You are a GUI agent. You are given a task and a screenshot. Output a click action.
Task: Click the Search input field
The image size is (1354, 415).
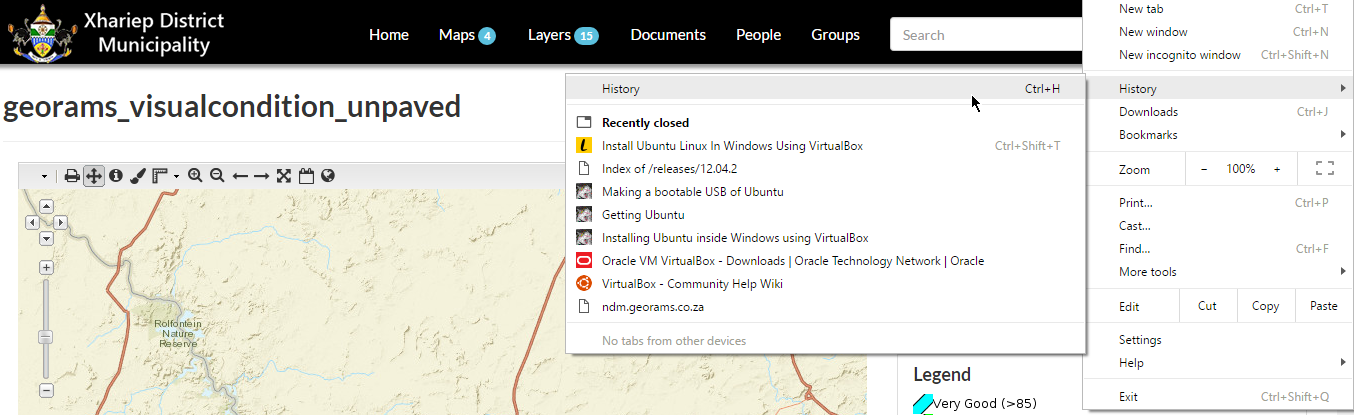pyautogui.click(x=986, y=34)
